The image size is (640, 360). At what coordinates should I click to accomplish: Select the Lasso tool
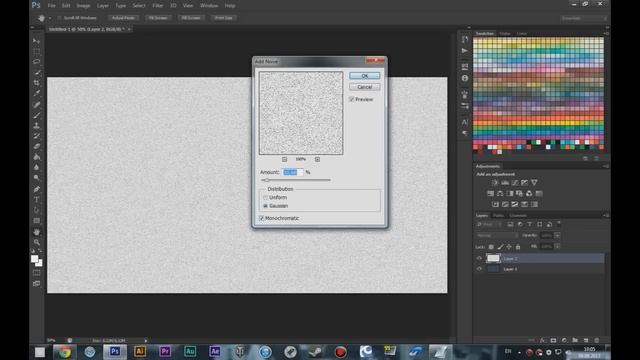click(x=36, y=62)
